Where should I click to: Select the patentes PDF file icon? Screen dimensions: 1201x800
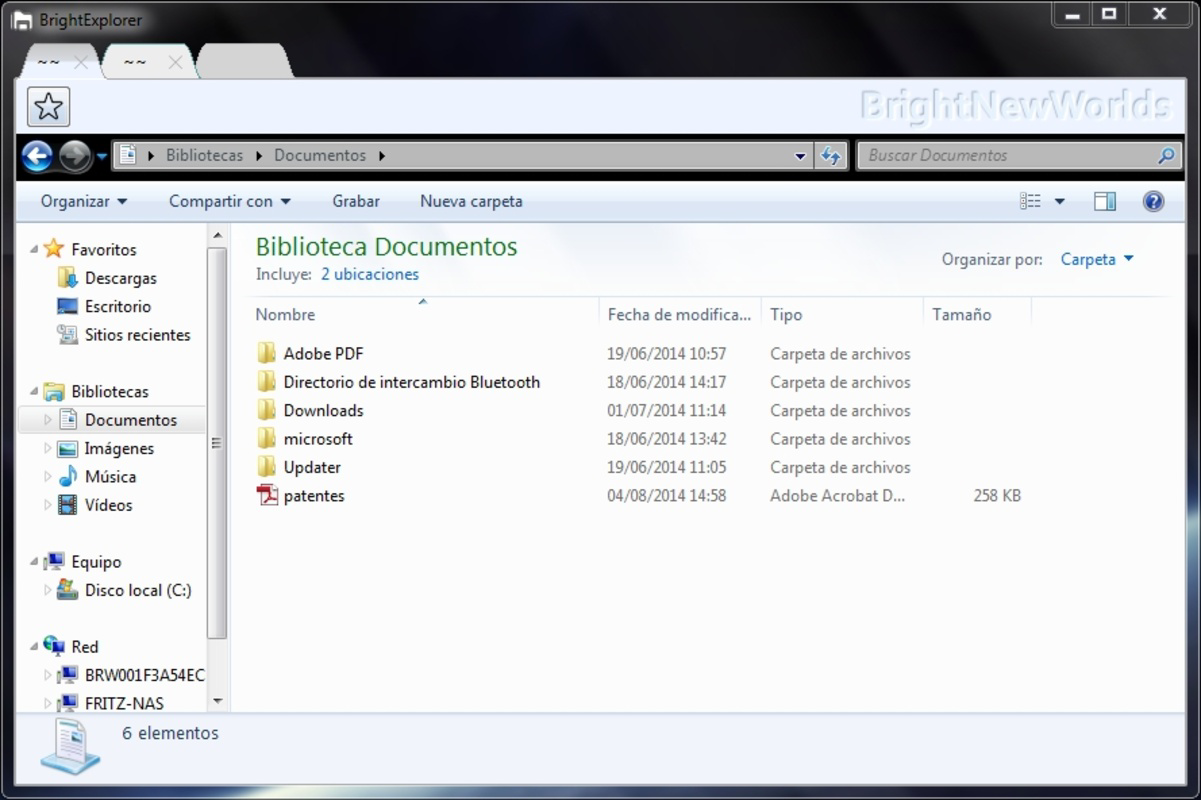click(267, 495)
